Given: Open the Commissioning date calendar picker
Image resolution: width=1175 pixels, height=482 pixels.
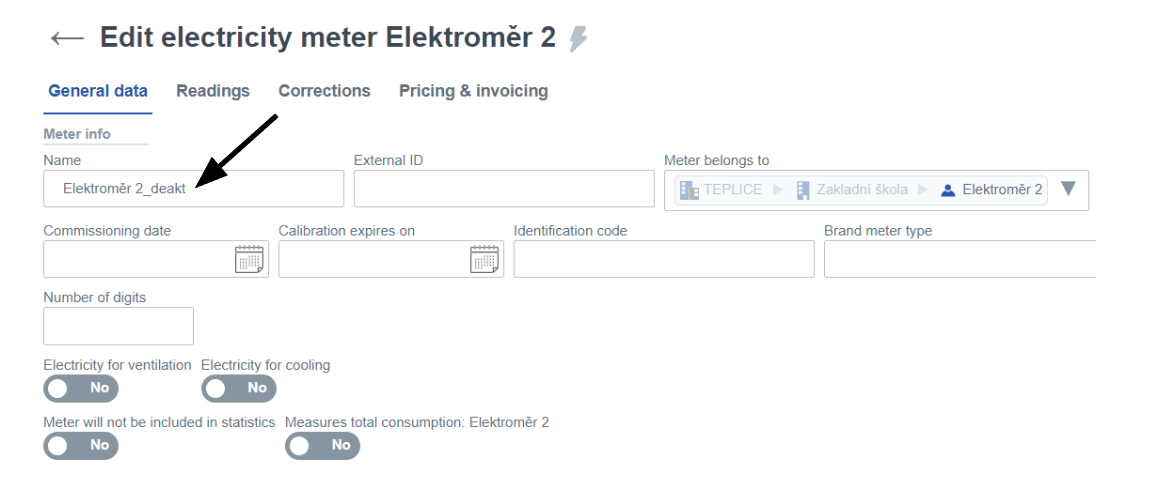Looking at the screenshot, I should point(248,259).
